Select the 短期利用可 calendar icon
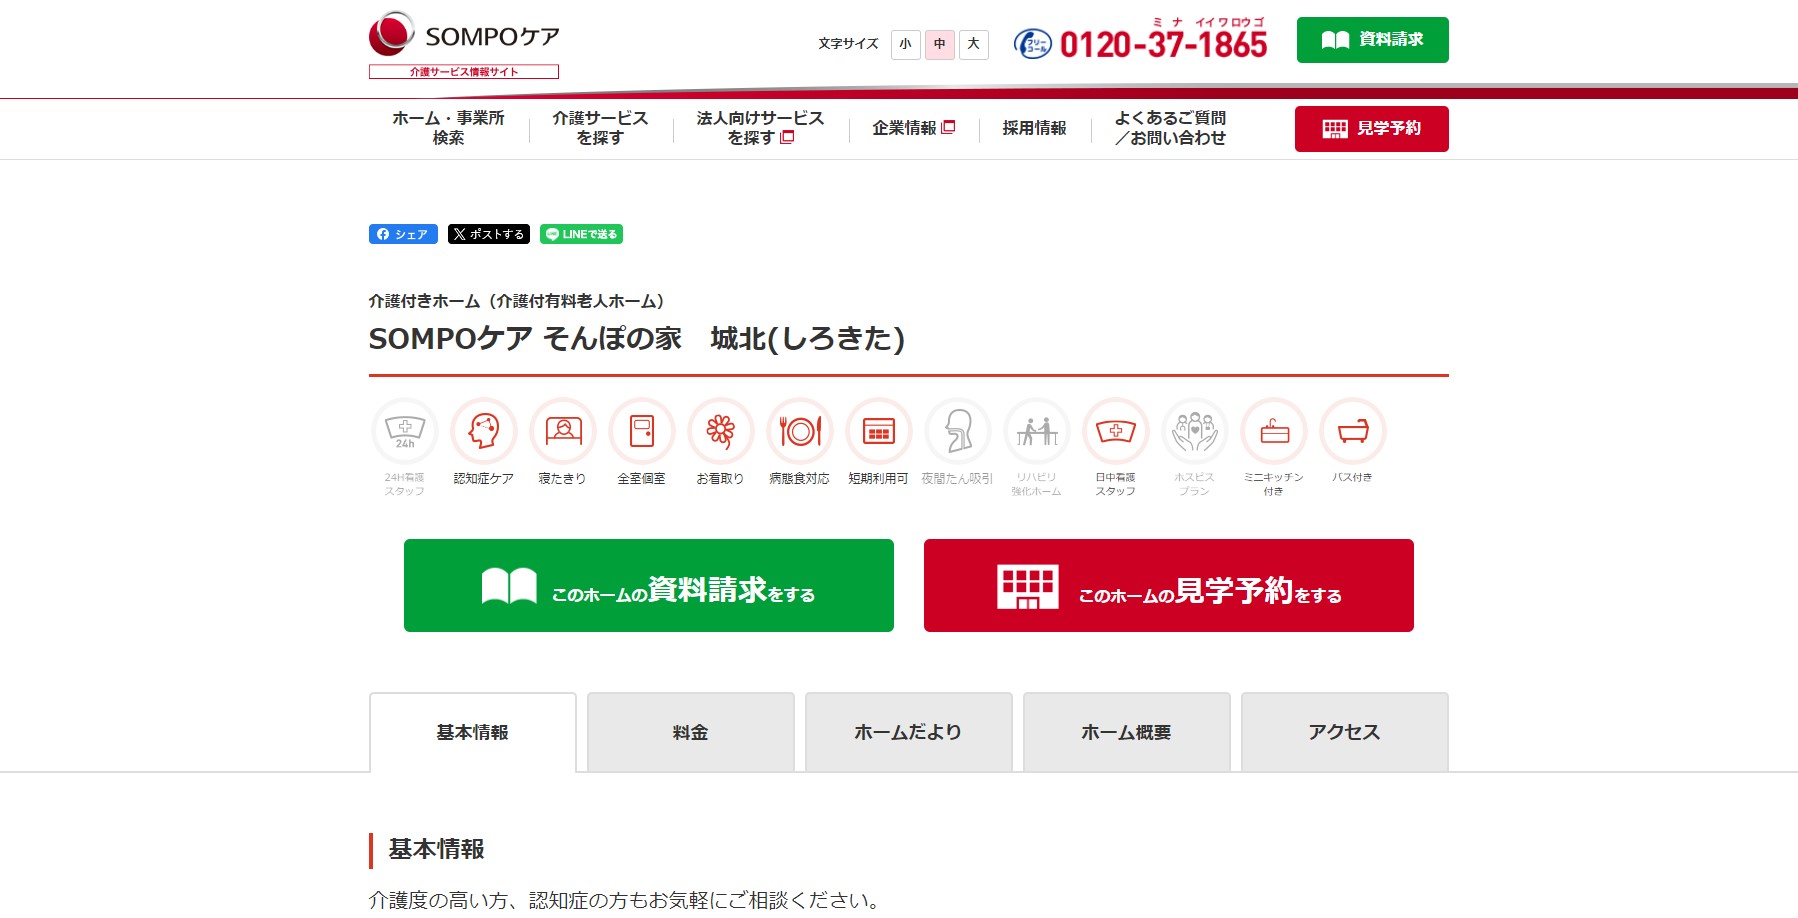Screen dimensions: 1798x918 click(878, 434)
